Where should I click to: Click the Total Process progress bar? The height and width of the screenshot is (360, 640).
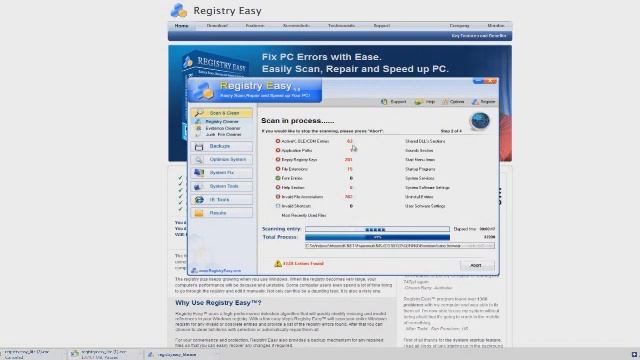pyautogui.click(x=377, y=237)
